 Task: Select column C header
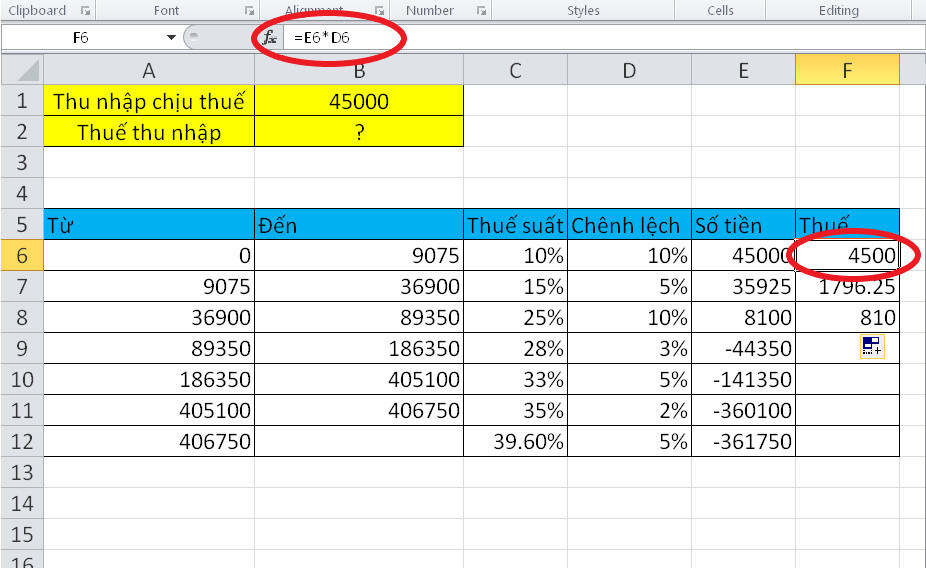coord(516,70)
